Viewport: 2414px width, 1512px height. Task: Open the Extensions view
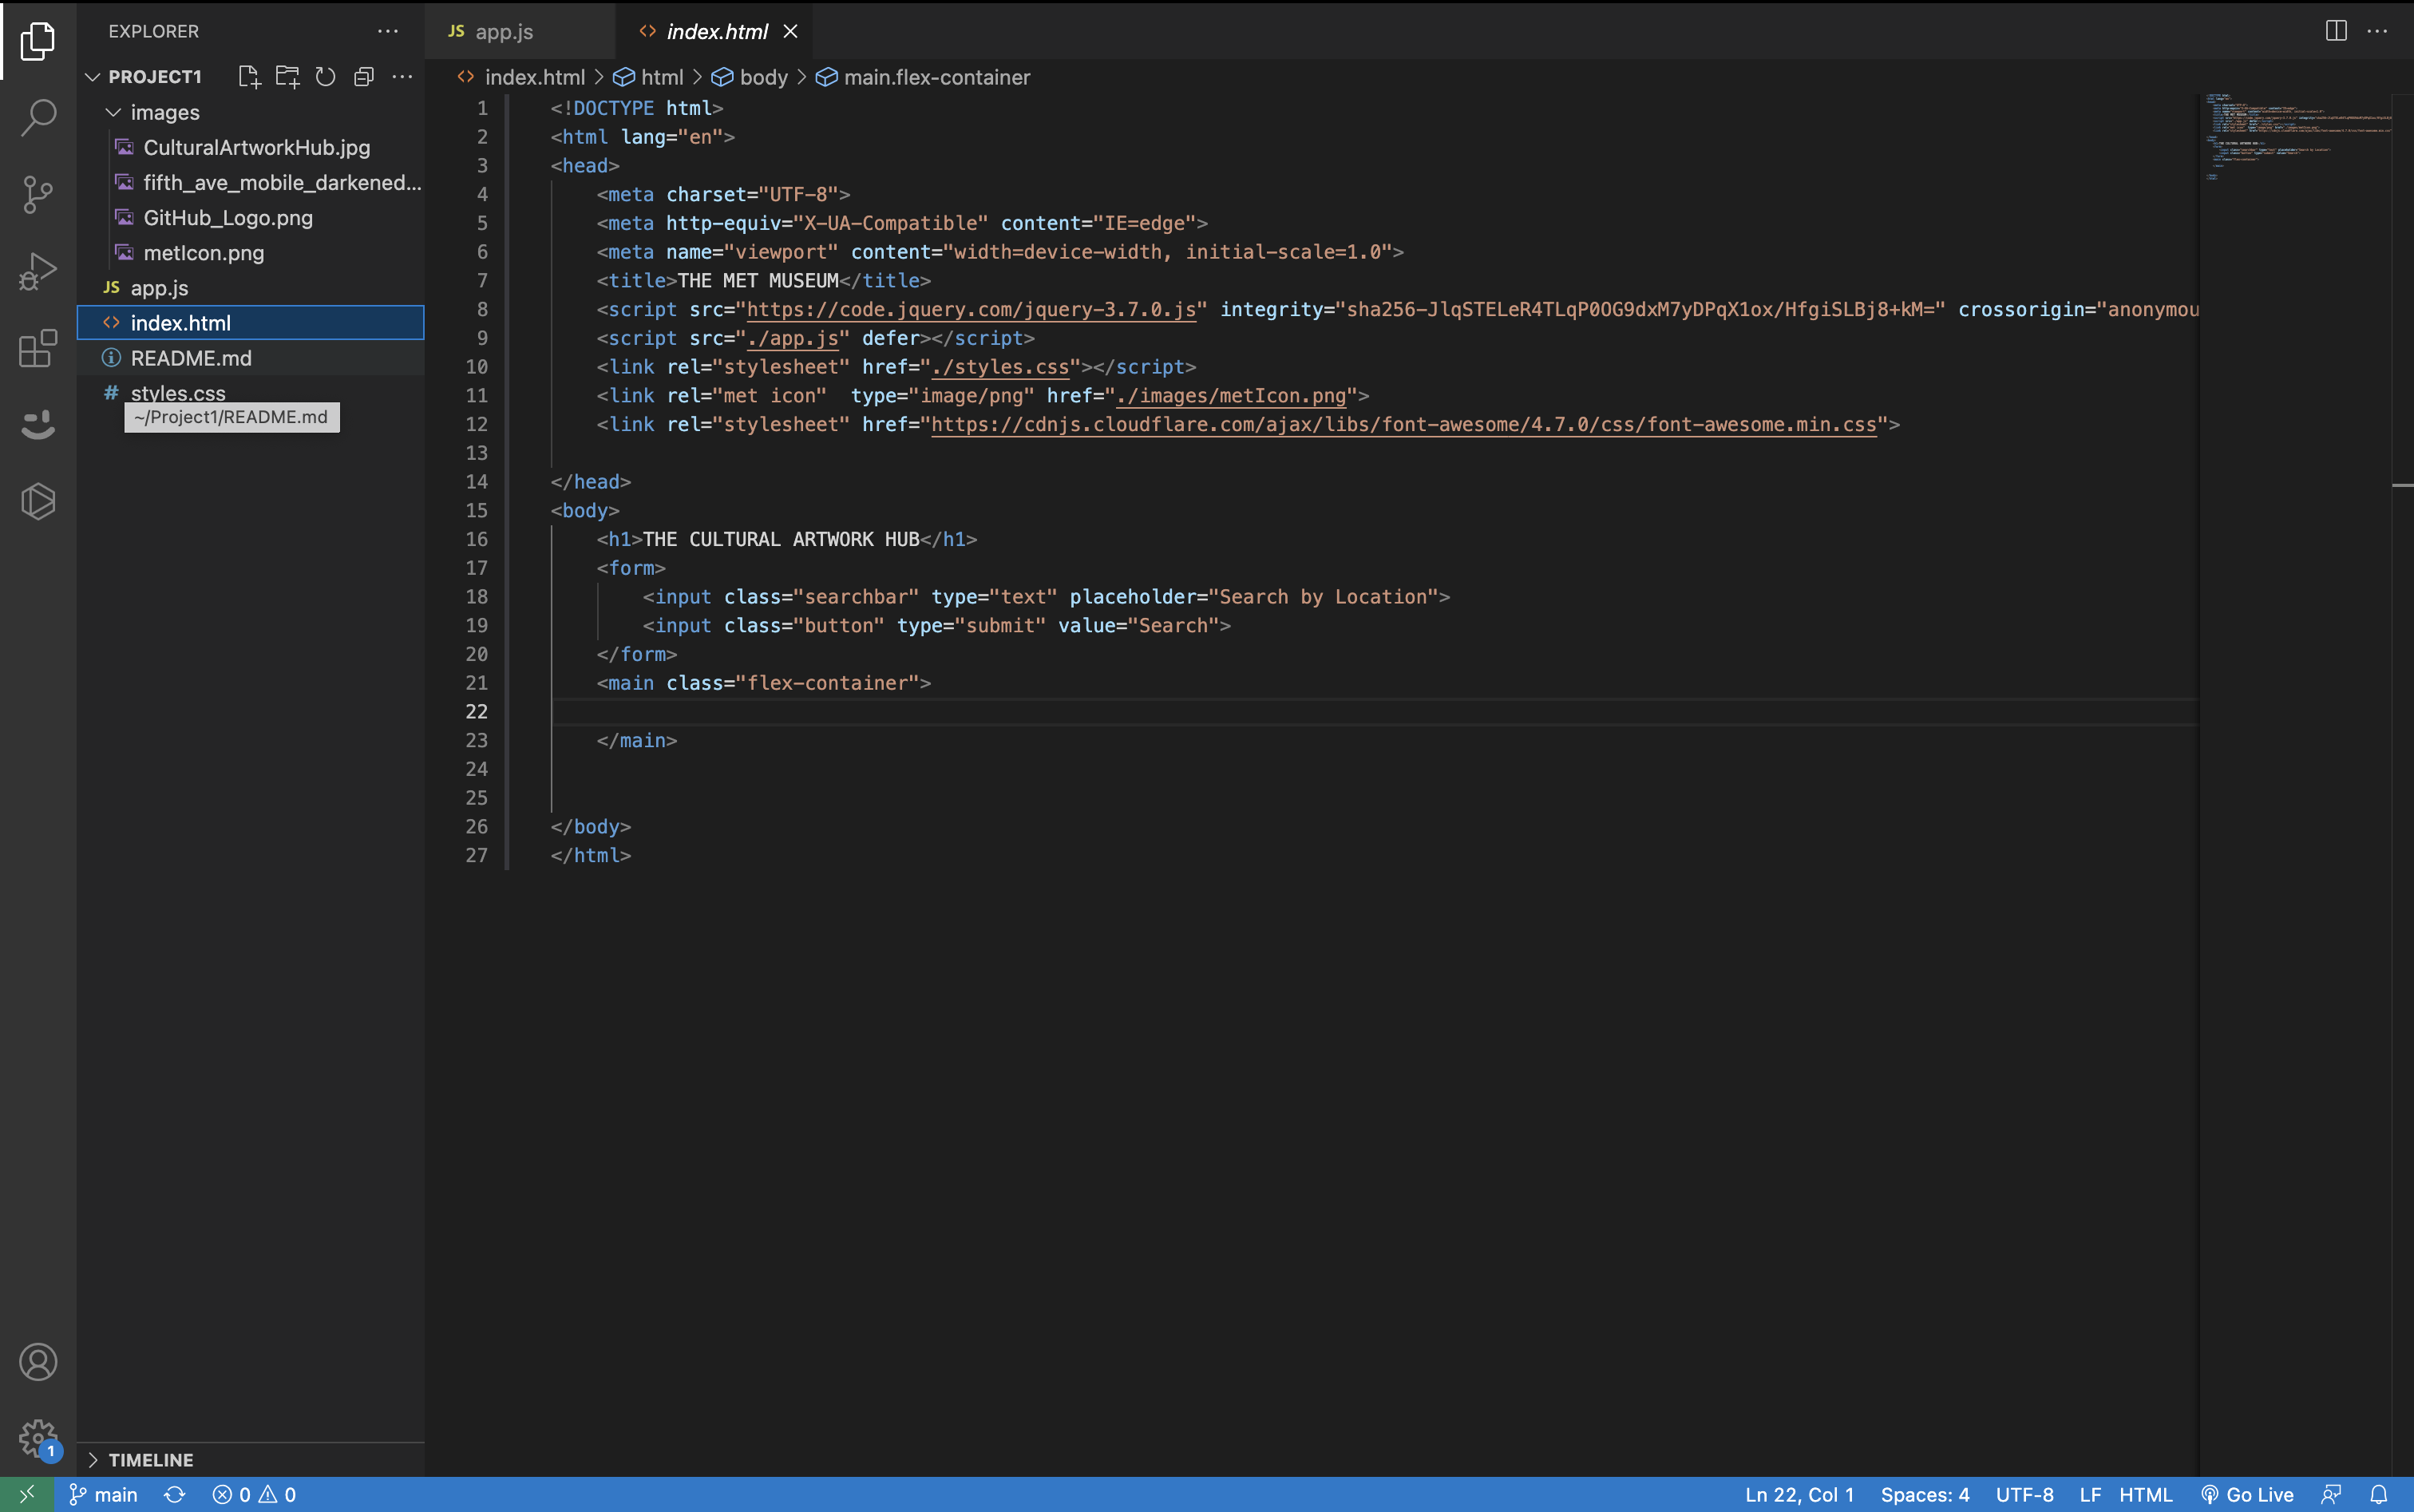tap(38, 349)
